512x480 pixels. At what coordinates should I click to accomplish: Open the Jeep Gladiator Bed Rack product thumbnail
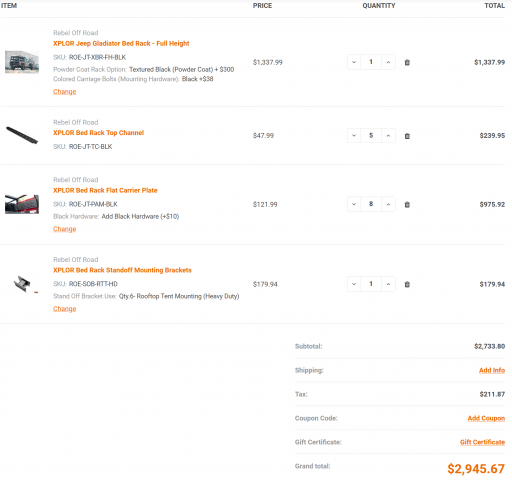click(22, 62)
